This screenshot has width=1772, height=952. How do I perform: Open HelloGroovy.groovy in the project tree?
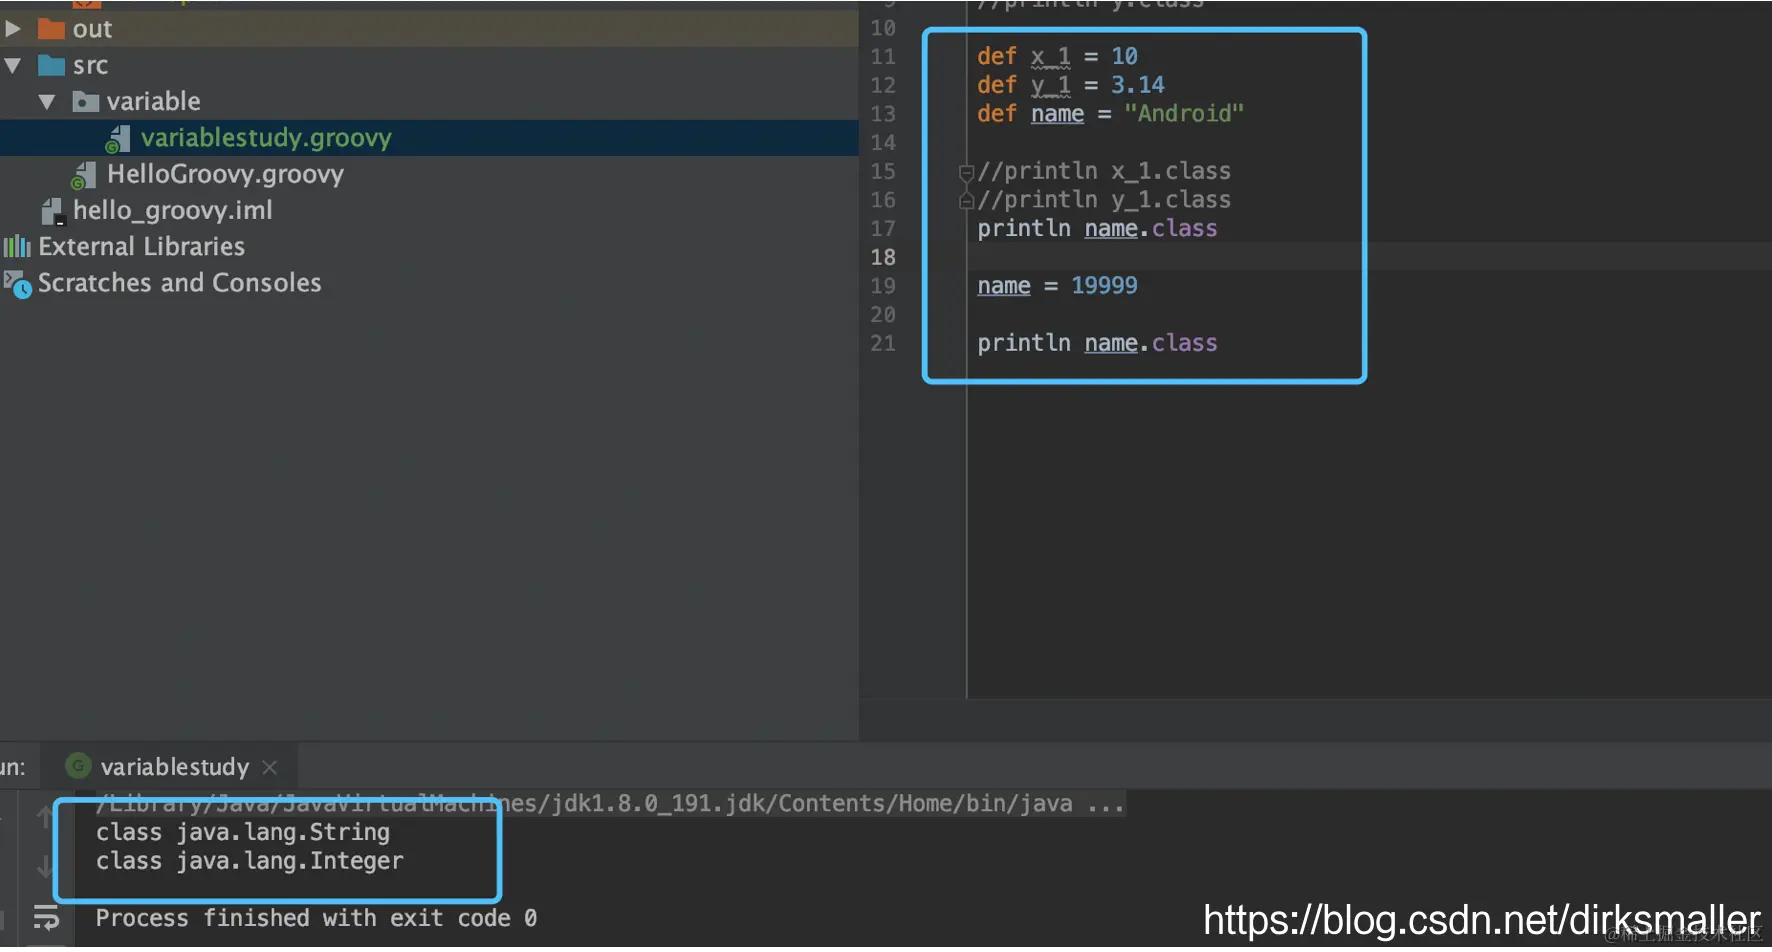(x=225, y=174)
